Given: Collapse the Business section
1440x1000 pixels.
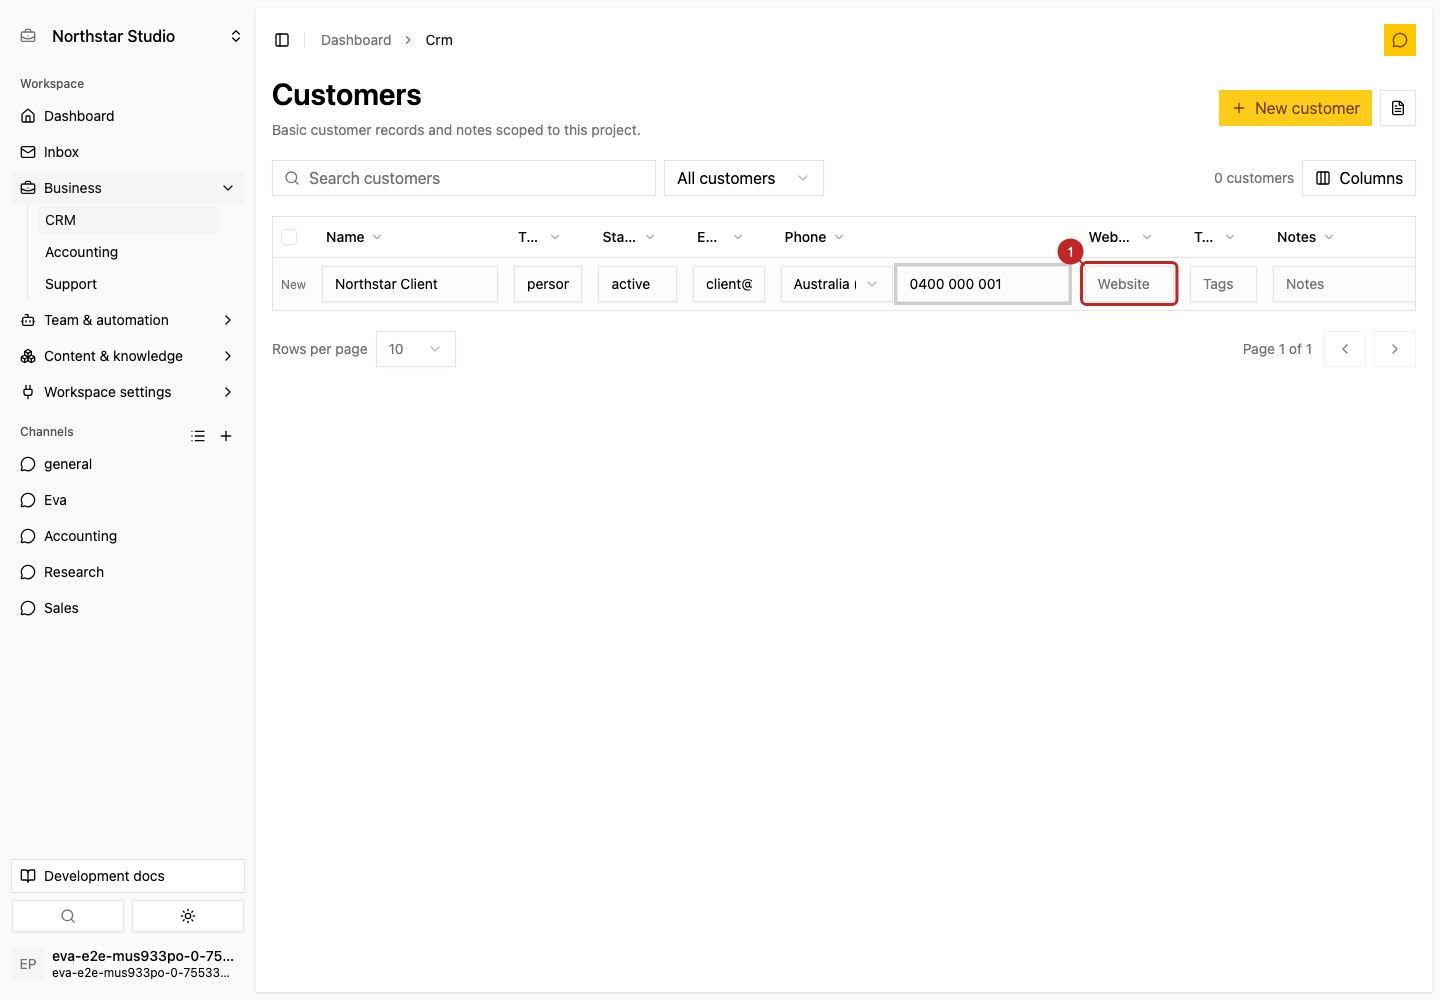Looking at the screenshot, I should 128,188.
